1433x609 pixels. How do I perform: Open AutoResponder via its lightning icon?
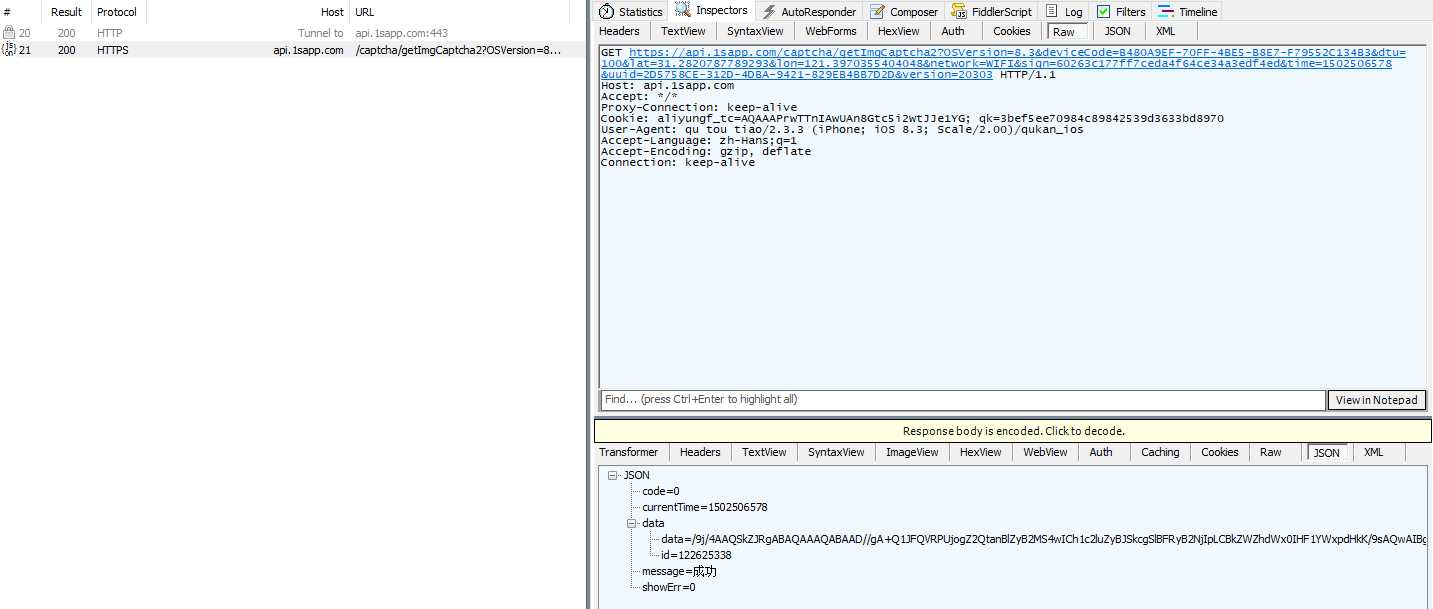(x=769, y=12)
